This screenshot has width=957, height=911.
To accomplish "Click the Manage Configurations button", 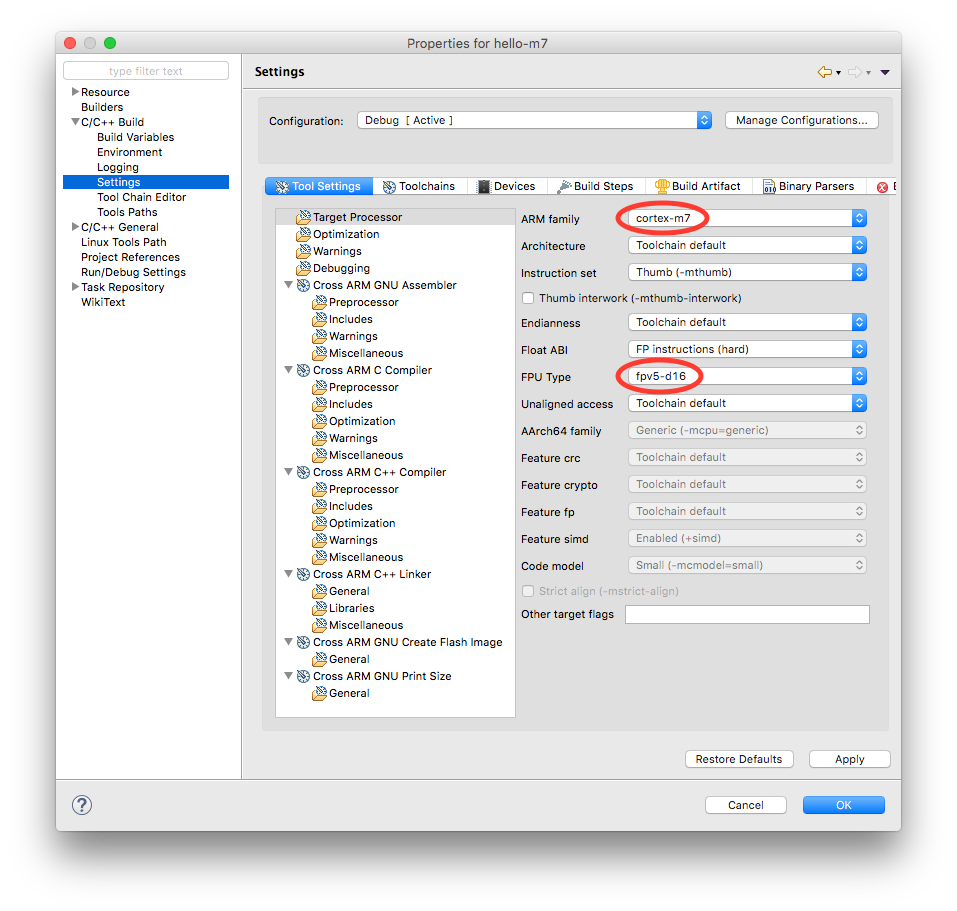I will (801, 120).
